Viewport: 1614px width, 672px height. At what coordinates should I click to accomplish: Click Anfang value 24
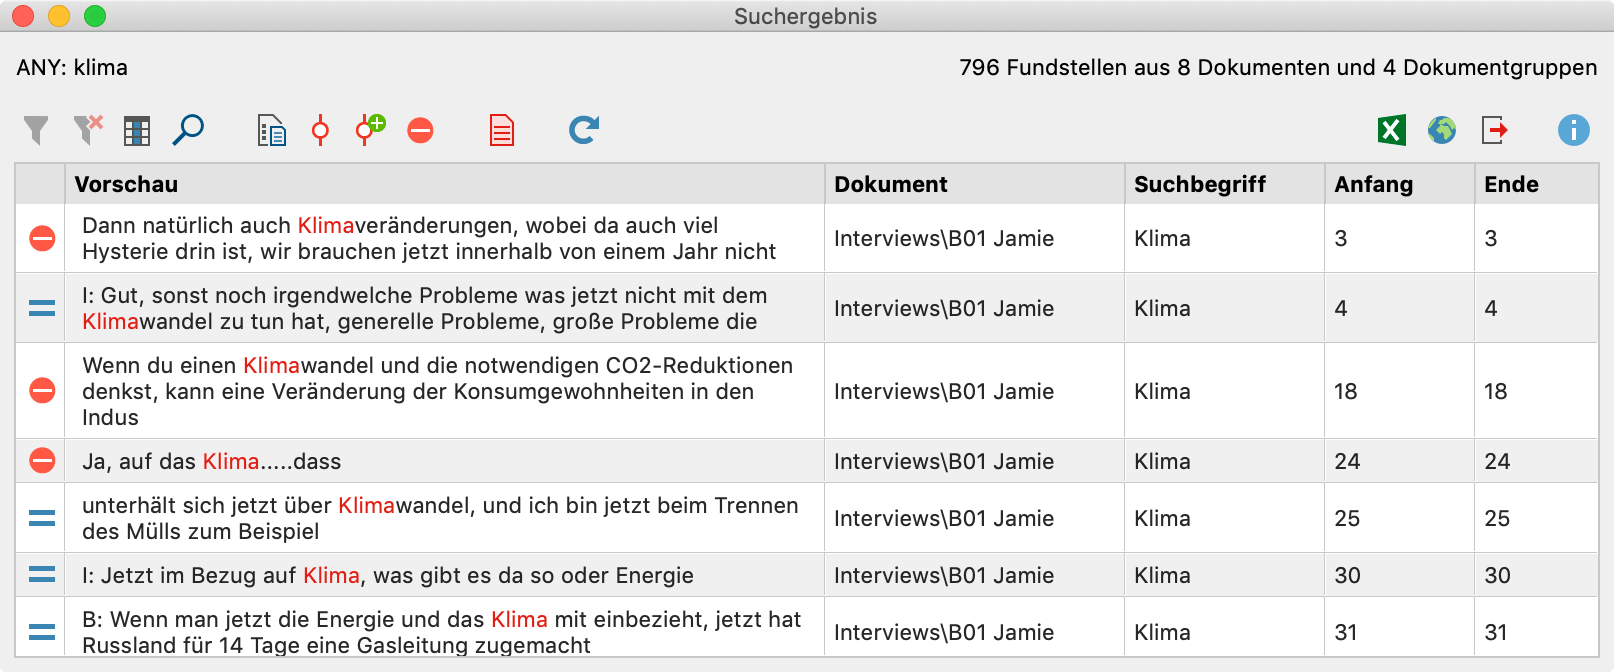tap(1347, 461)
